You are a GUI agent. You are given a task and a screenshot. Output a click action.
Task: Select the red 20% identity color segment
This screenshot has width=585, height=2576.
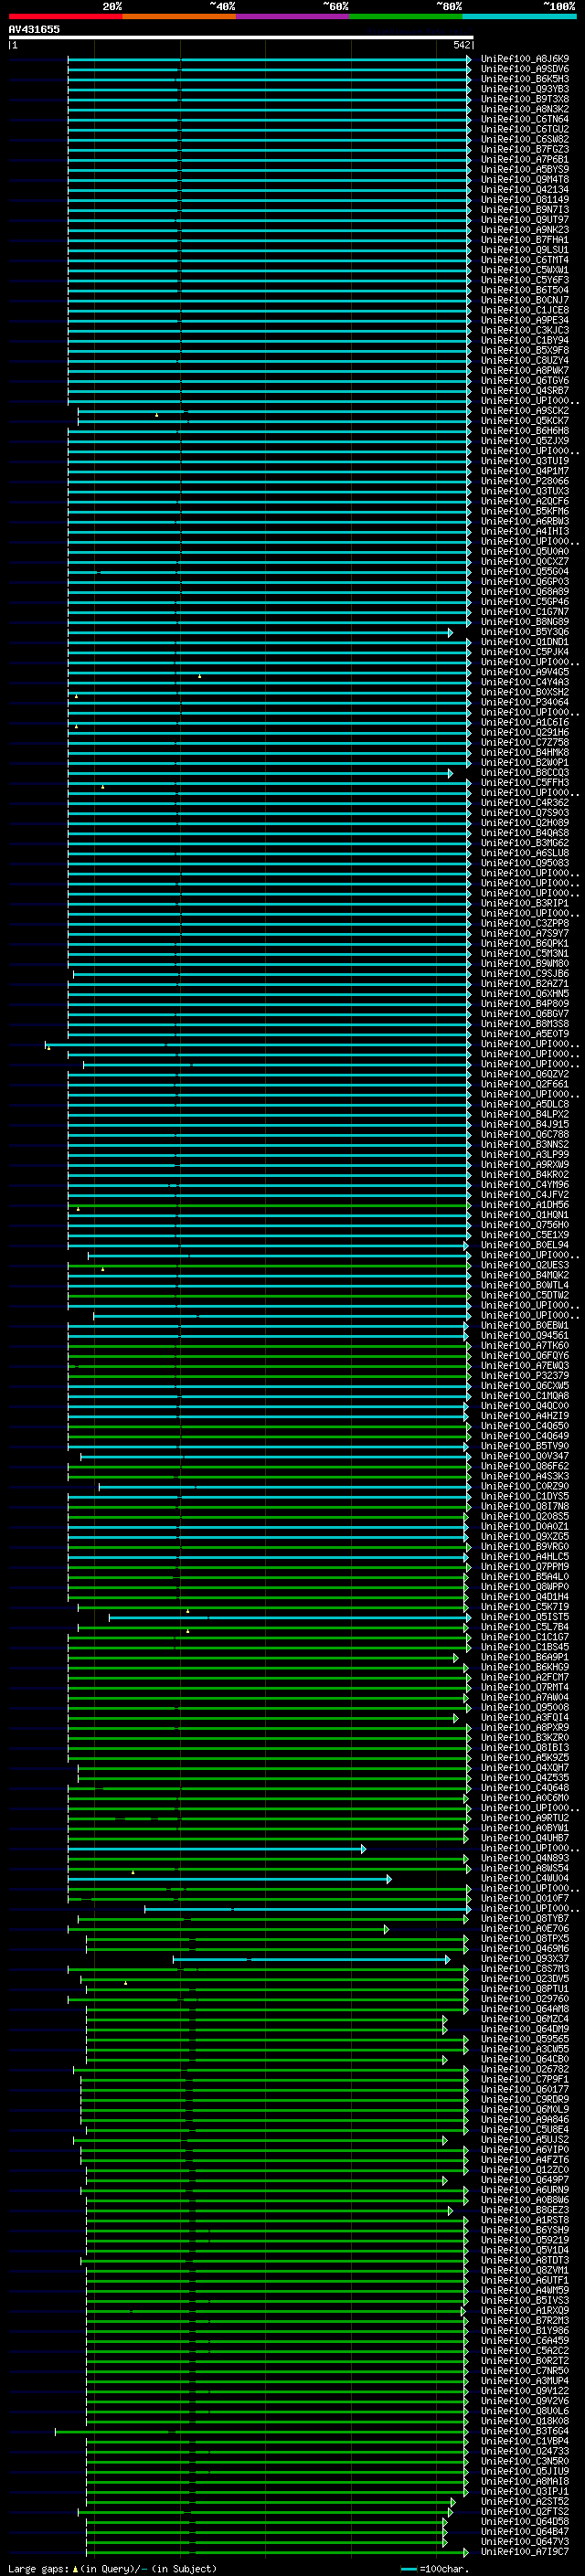point(65,17)
